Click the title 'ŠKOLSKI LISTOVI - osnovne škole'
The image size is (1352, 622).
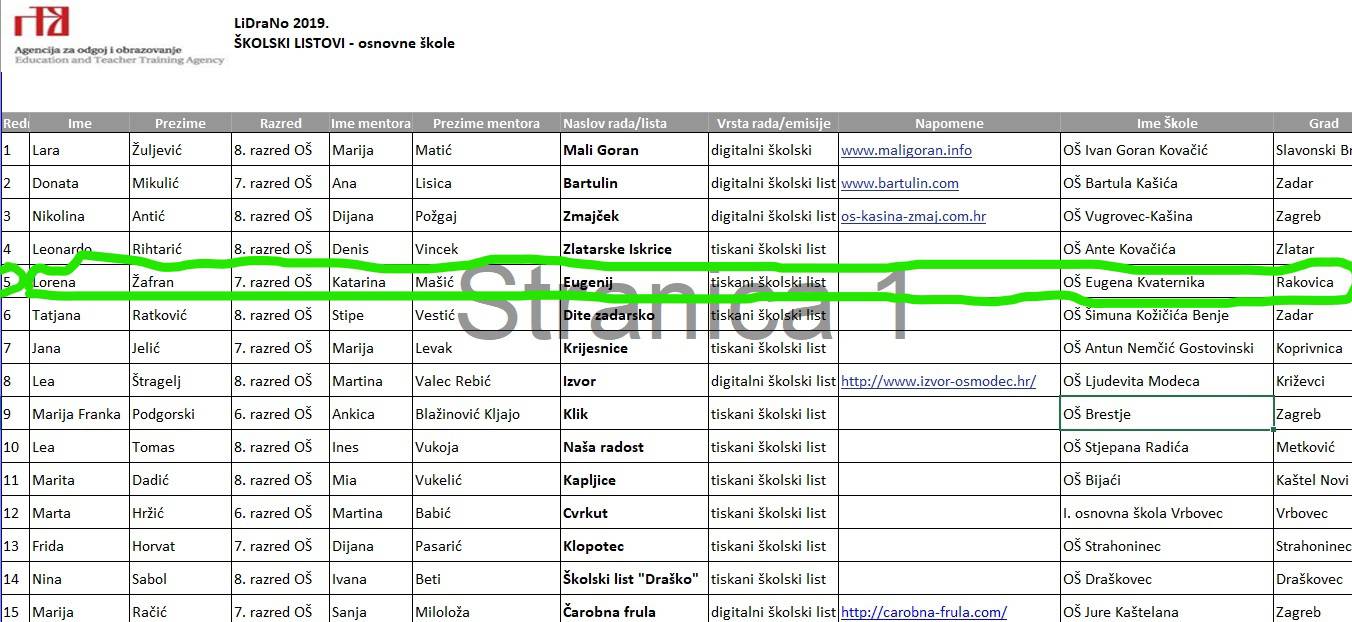[x=344, y=43]
